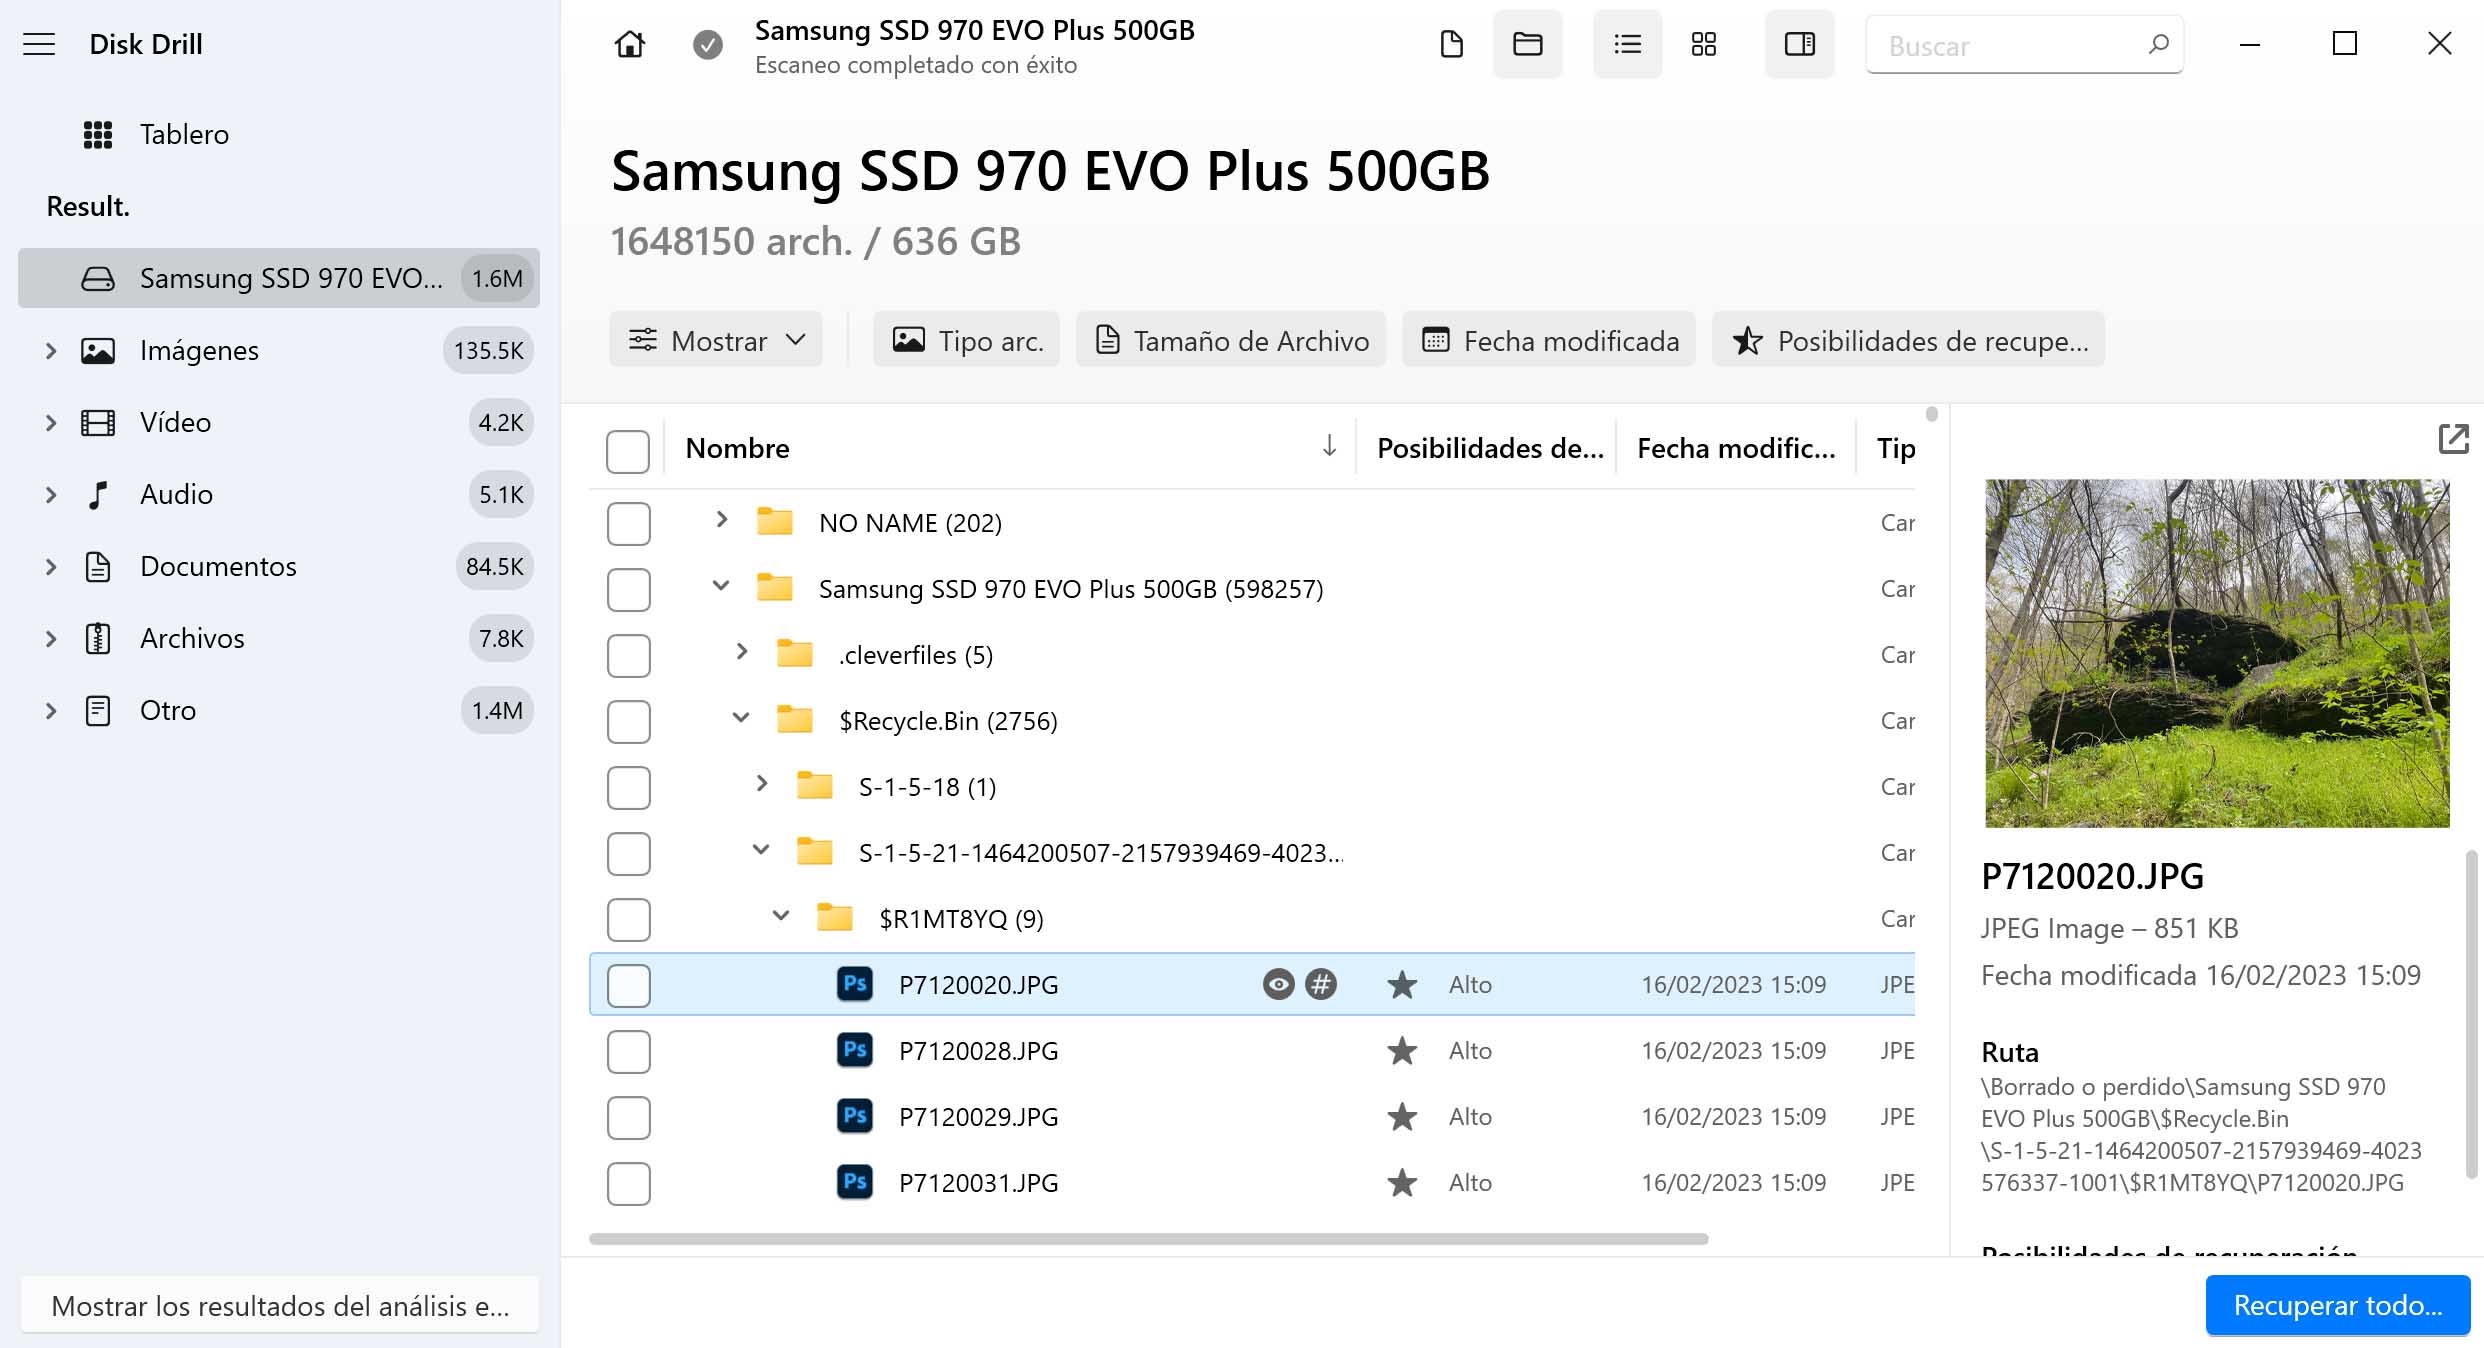This screenshot has width=2484, height=1348.
Task: Click Recuperar todo button
Action: pos(2338,1305)
